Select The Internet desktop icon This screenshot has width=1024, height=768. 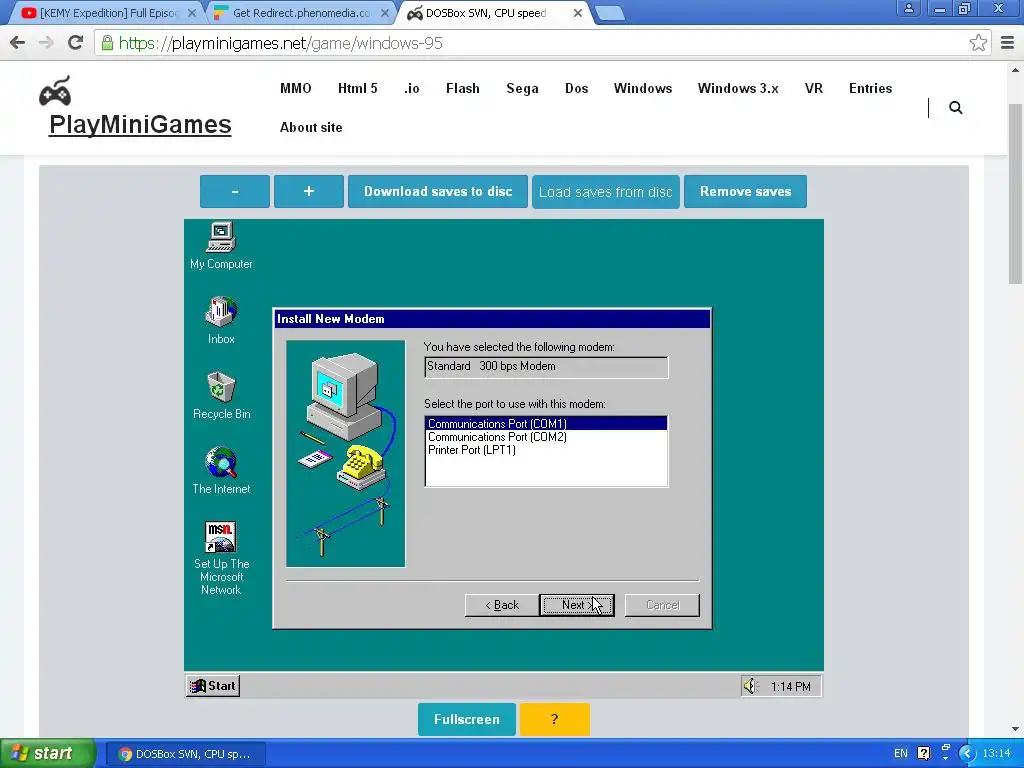(221, 470)
